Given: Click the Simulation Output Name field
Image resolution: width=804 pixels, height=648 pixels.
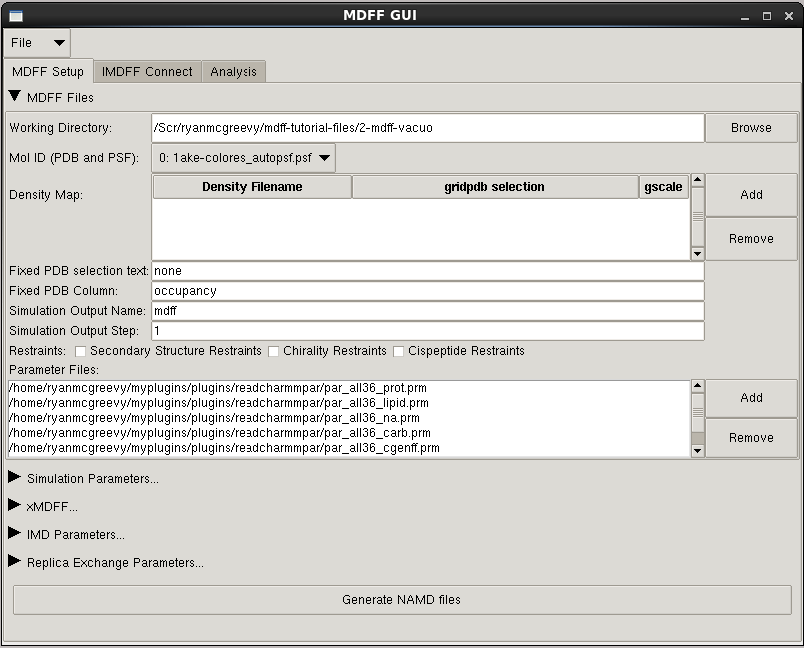Looking at the screenshot, I should (x=427, y=311).
